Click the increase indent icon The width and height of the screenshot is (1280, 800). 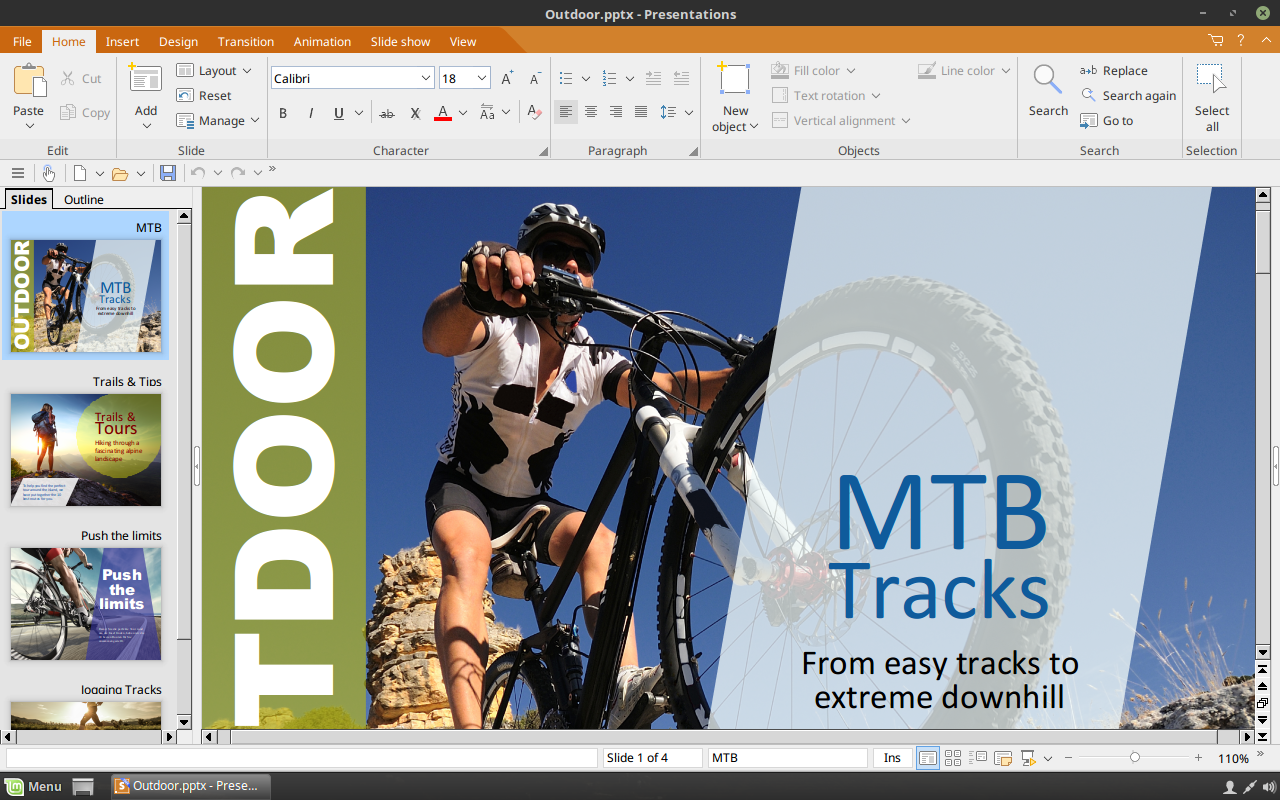(x=653, y=78)
